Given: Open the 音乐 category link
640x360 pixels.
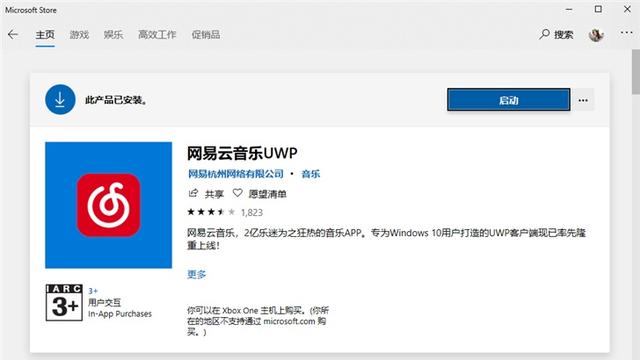Looking at the screenshot, I should tap(311, 174).
